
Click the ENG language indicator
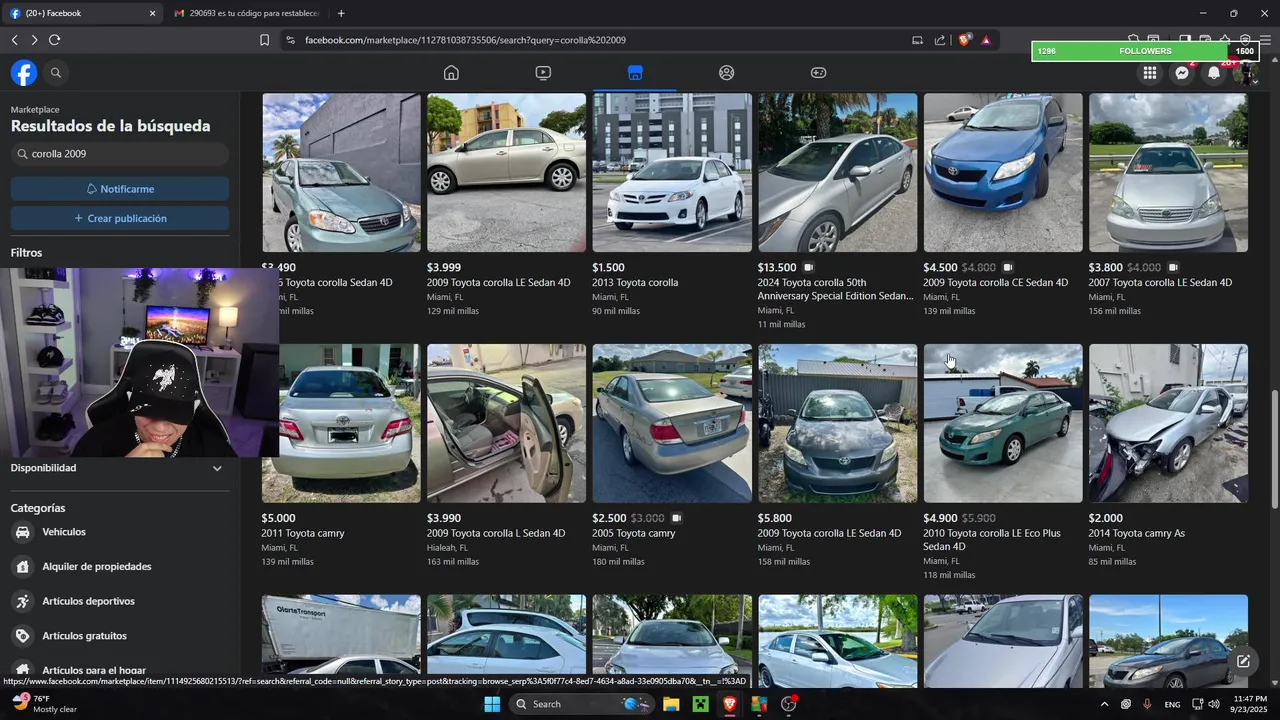[1172, 704]
